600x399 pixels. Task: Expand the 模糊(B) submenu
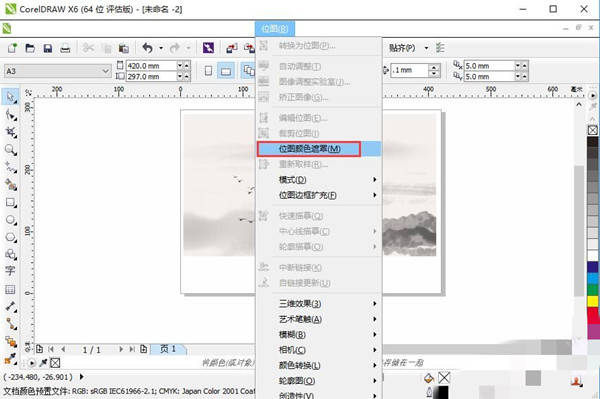pyautogui.click(x=375, y=335)
